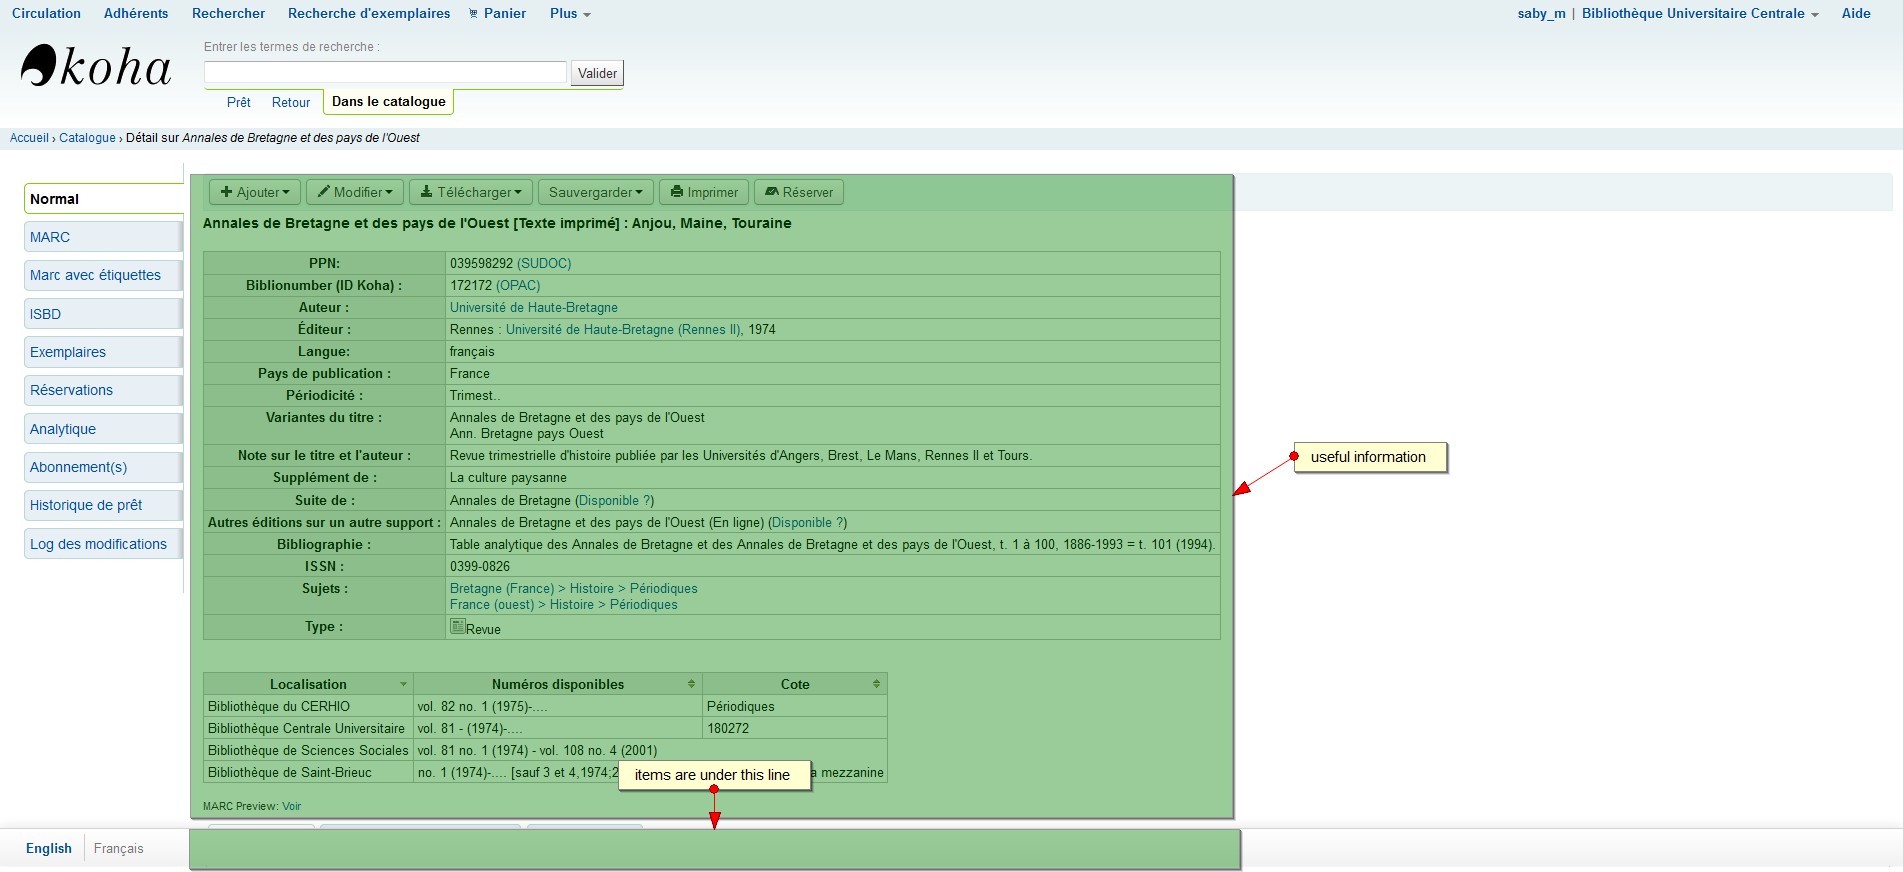Click the Koha logo
Viewport: 1903px width, 872px height.
click(x=96, y=66)
